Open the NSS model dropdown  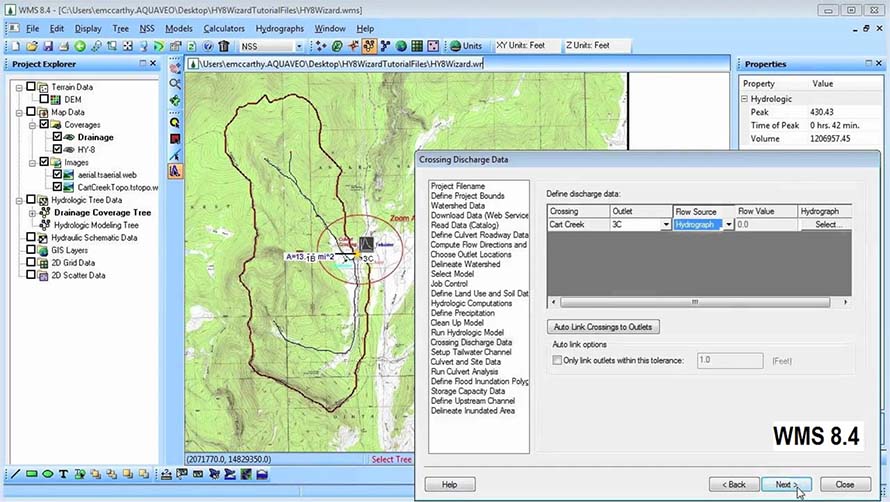pos(298,46)
